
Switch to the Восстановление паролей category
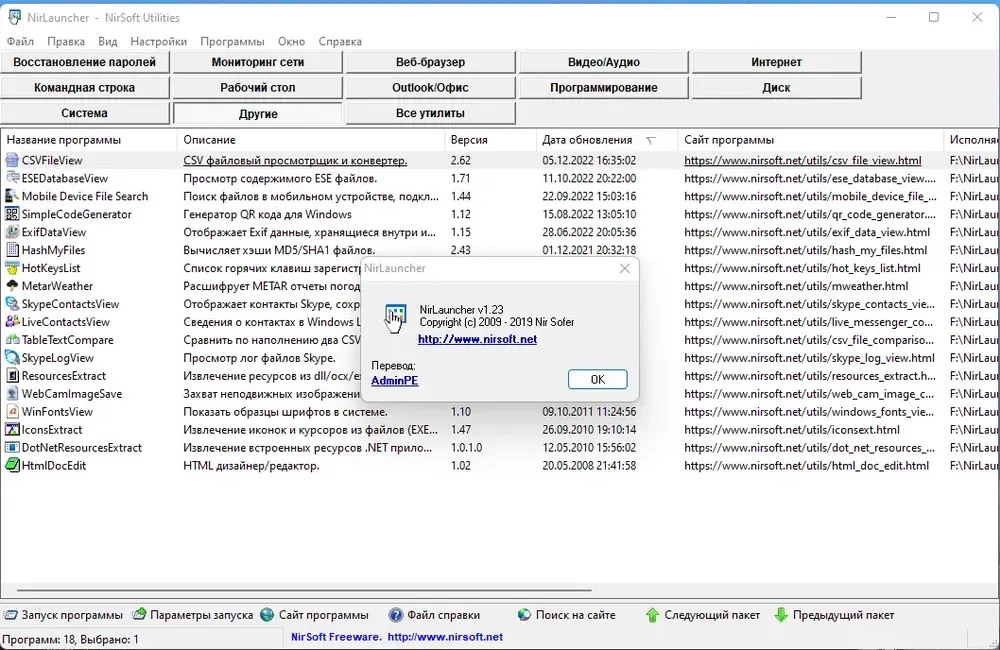[x=84, y=62]
